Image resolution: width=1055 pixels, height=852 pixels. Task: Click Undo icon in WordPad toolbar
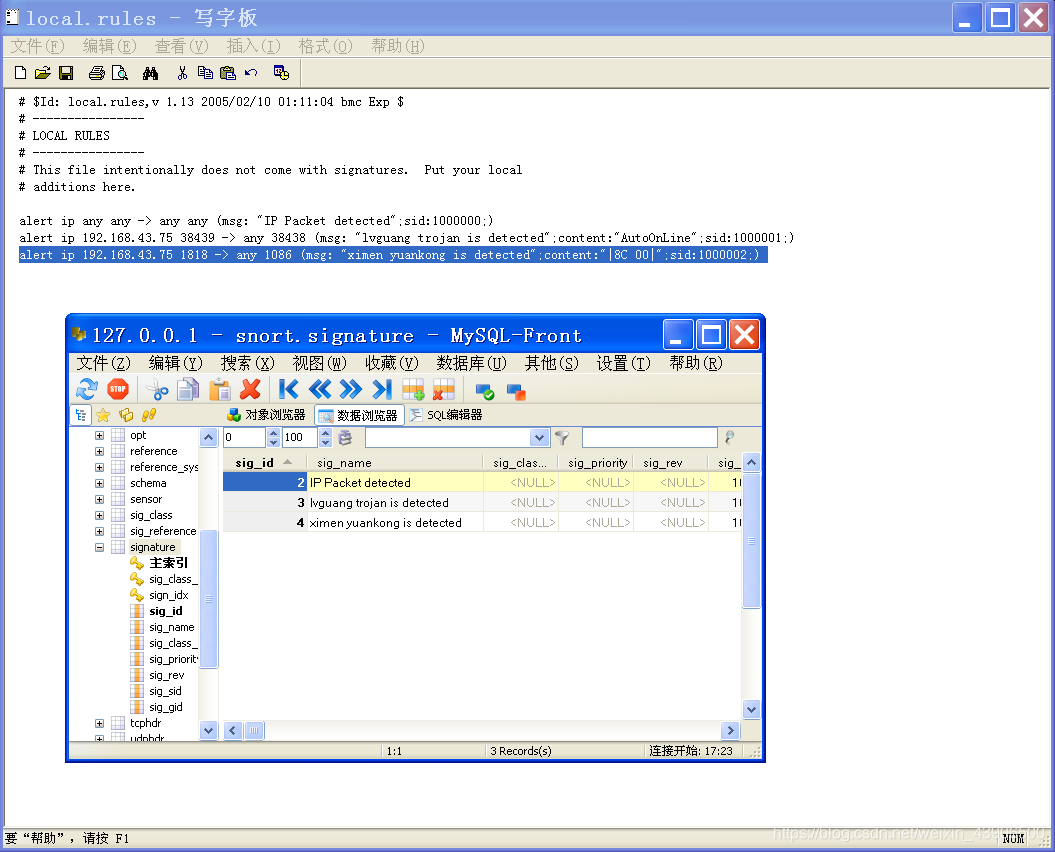tap(251, 73)
